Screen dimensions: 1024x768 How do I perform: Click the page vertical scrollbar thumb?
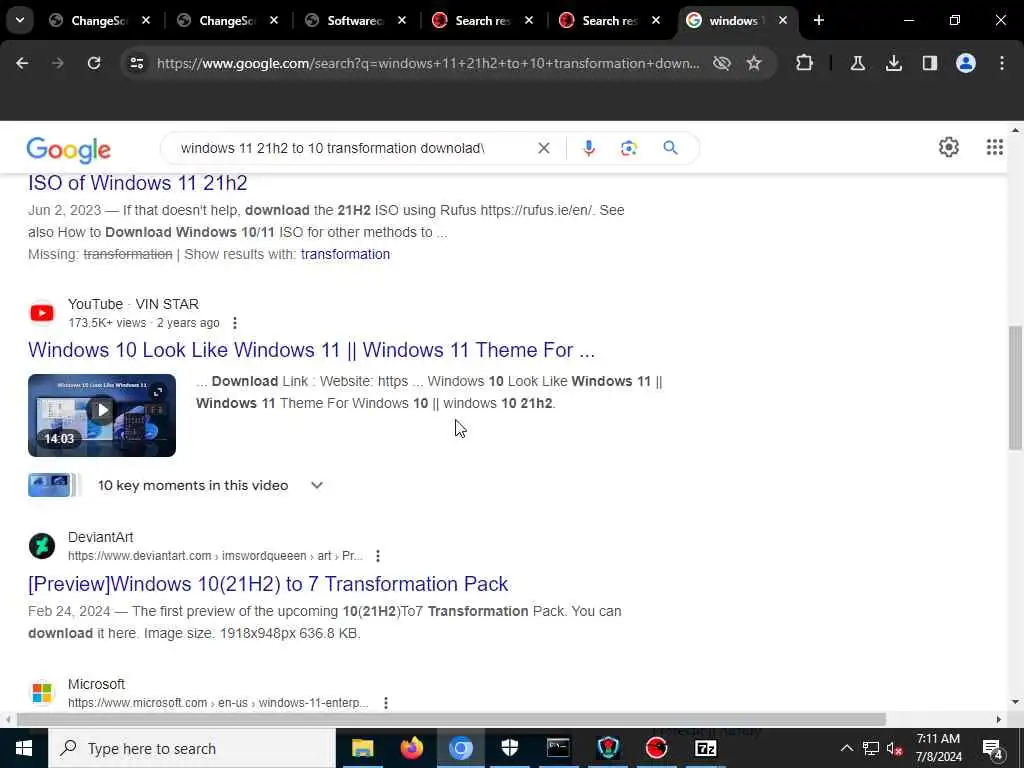click(x=1016, y=387)
